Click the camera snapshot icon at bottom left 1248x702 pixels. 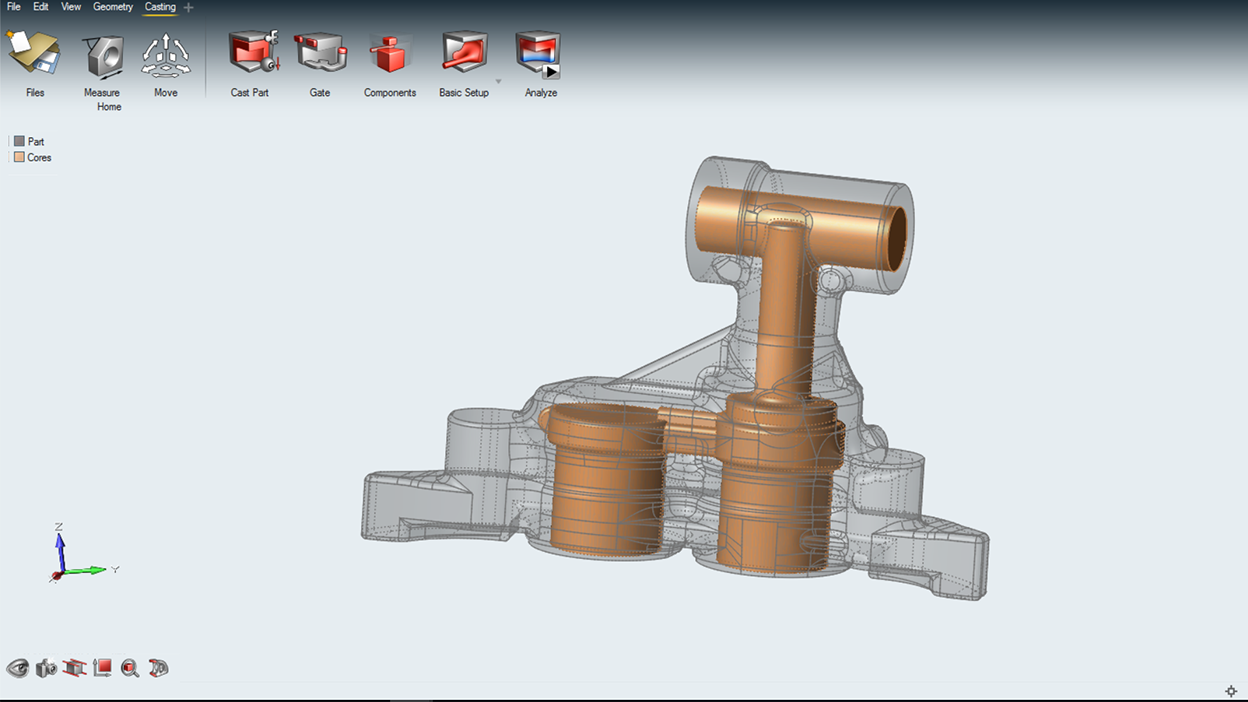pos(45,668)
